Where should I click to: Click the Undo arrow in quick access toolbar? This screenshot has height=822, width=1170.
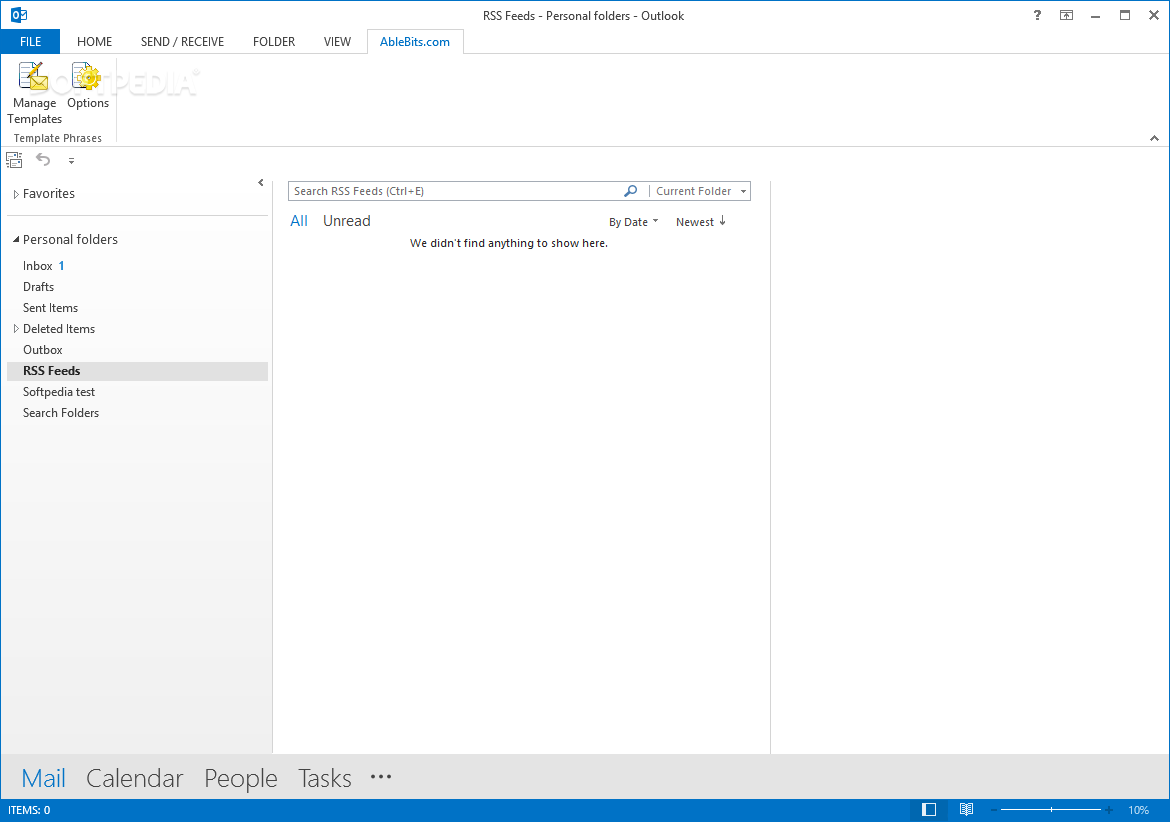[x=43, y=160]
